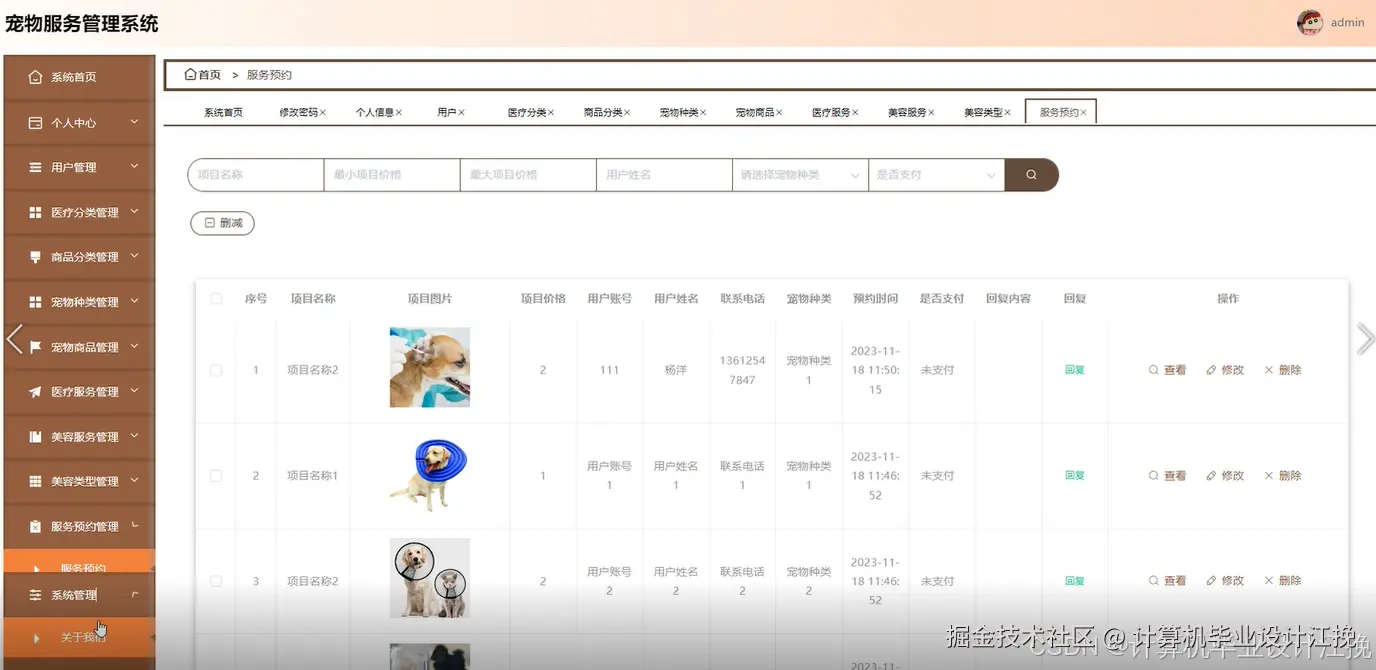The image size is (1376, 670).
Task: Expand 商品分类管理 using its chevron
Action: coord(134,256)
